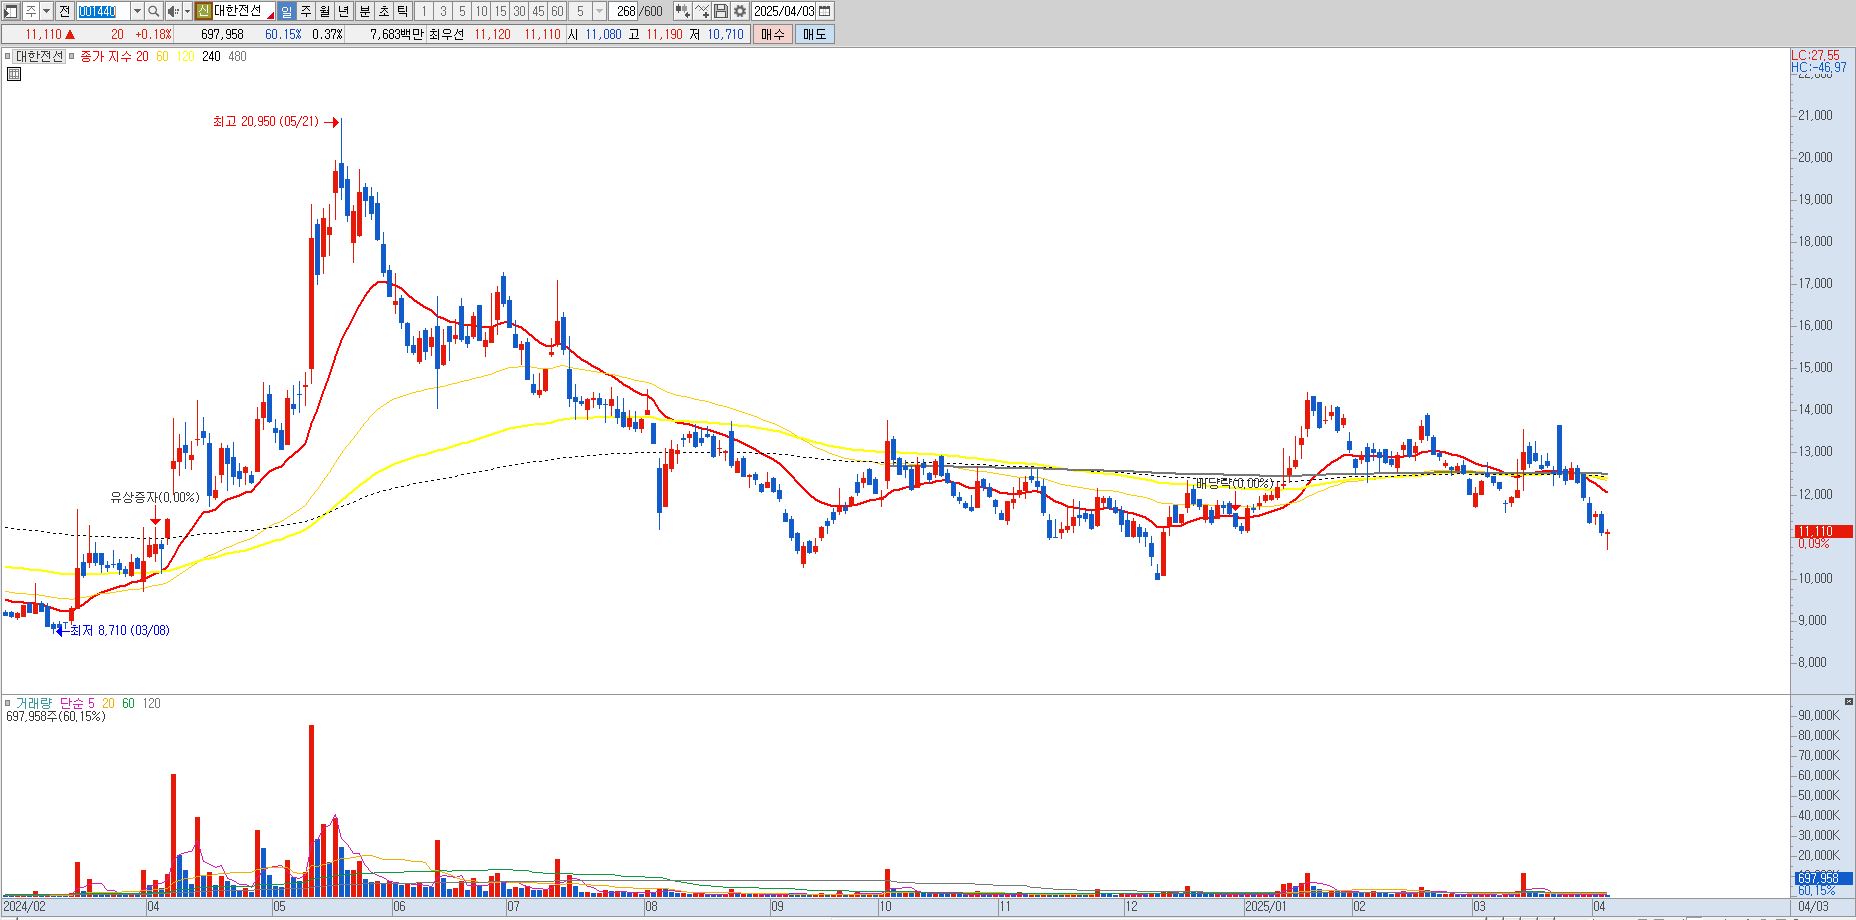The width and height of the screenshot is (1856, 920).
Task: Click the 매수 buy button
Action: point(773,34)
